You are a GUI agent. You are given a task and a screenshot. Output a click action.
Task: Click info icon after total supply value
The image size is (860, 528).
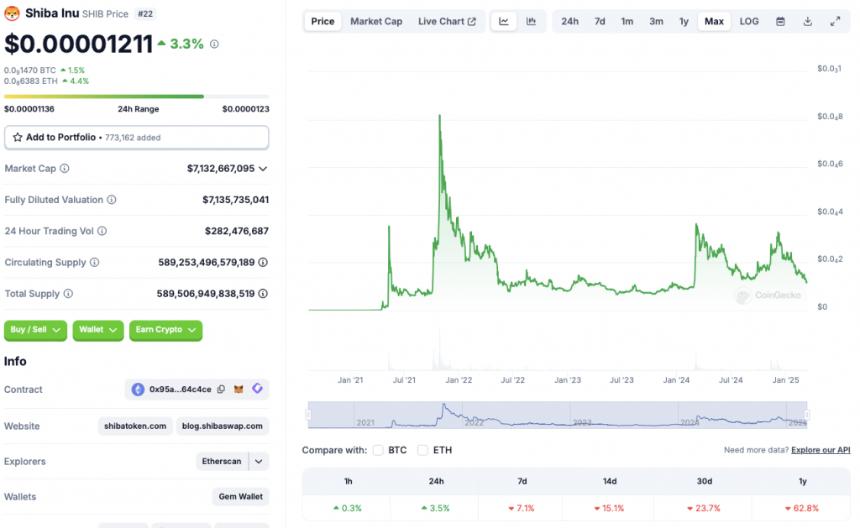(x=263, y=293)
